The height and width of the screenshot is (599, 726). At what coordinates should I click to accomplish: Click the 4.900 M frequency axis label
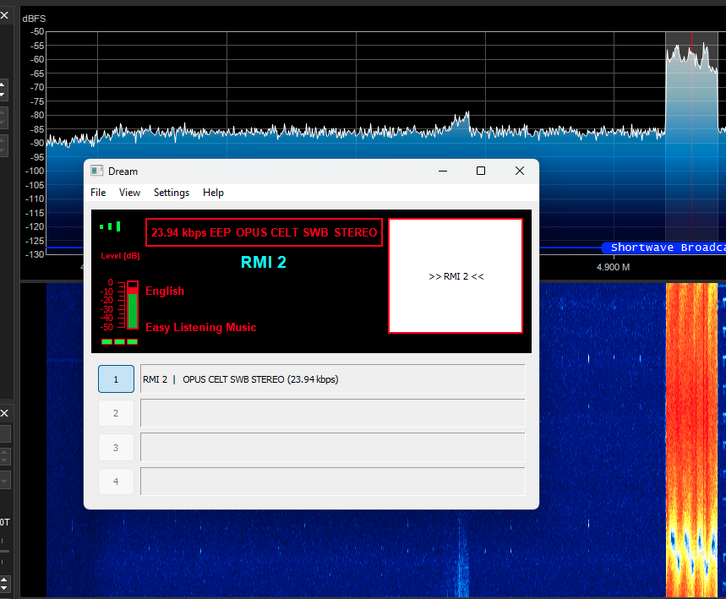[x=613, y=267]
